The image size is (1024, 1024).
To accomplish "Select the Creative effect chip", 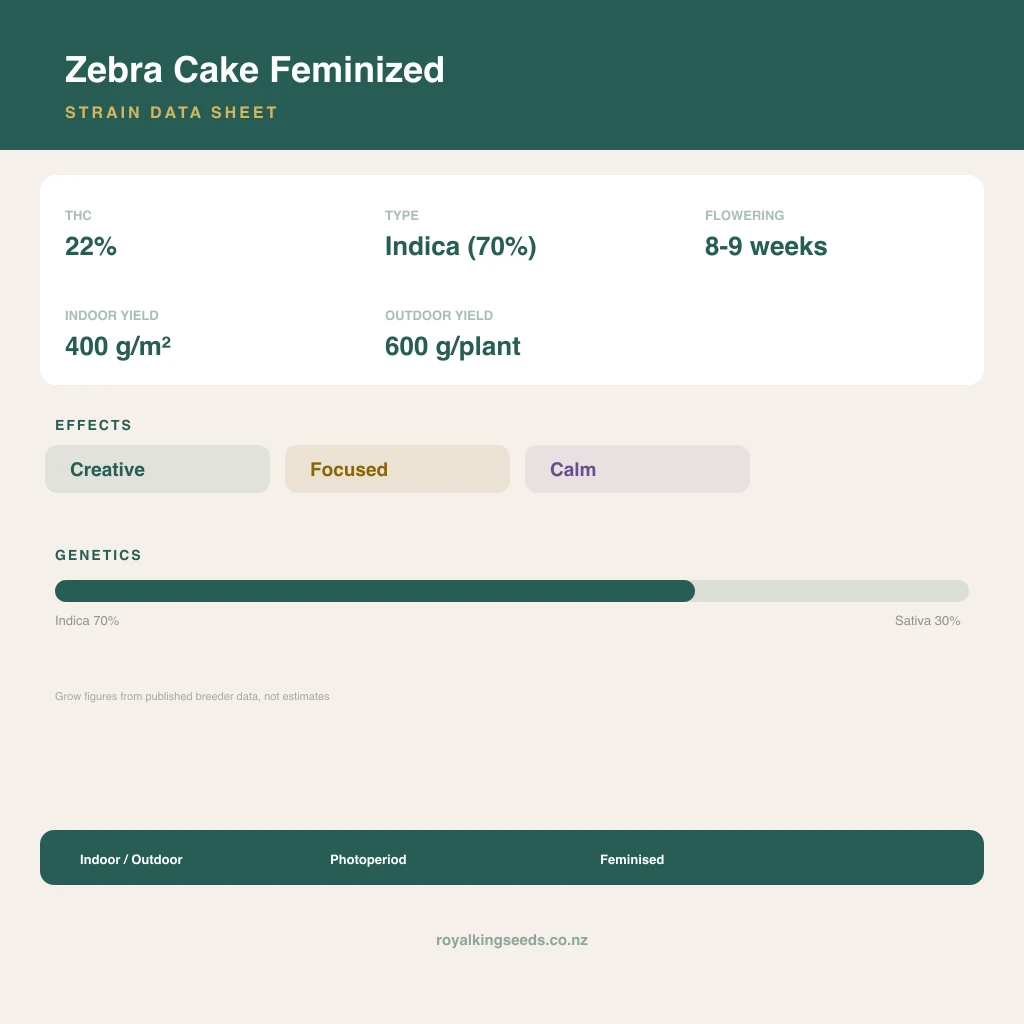I will (x=157, y=469).
